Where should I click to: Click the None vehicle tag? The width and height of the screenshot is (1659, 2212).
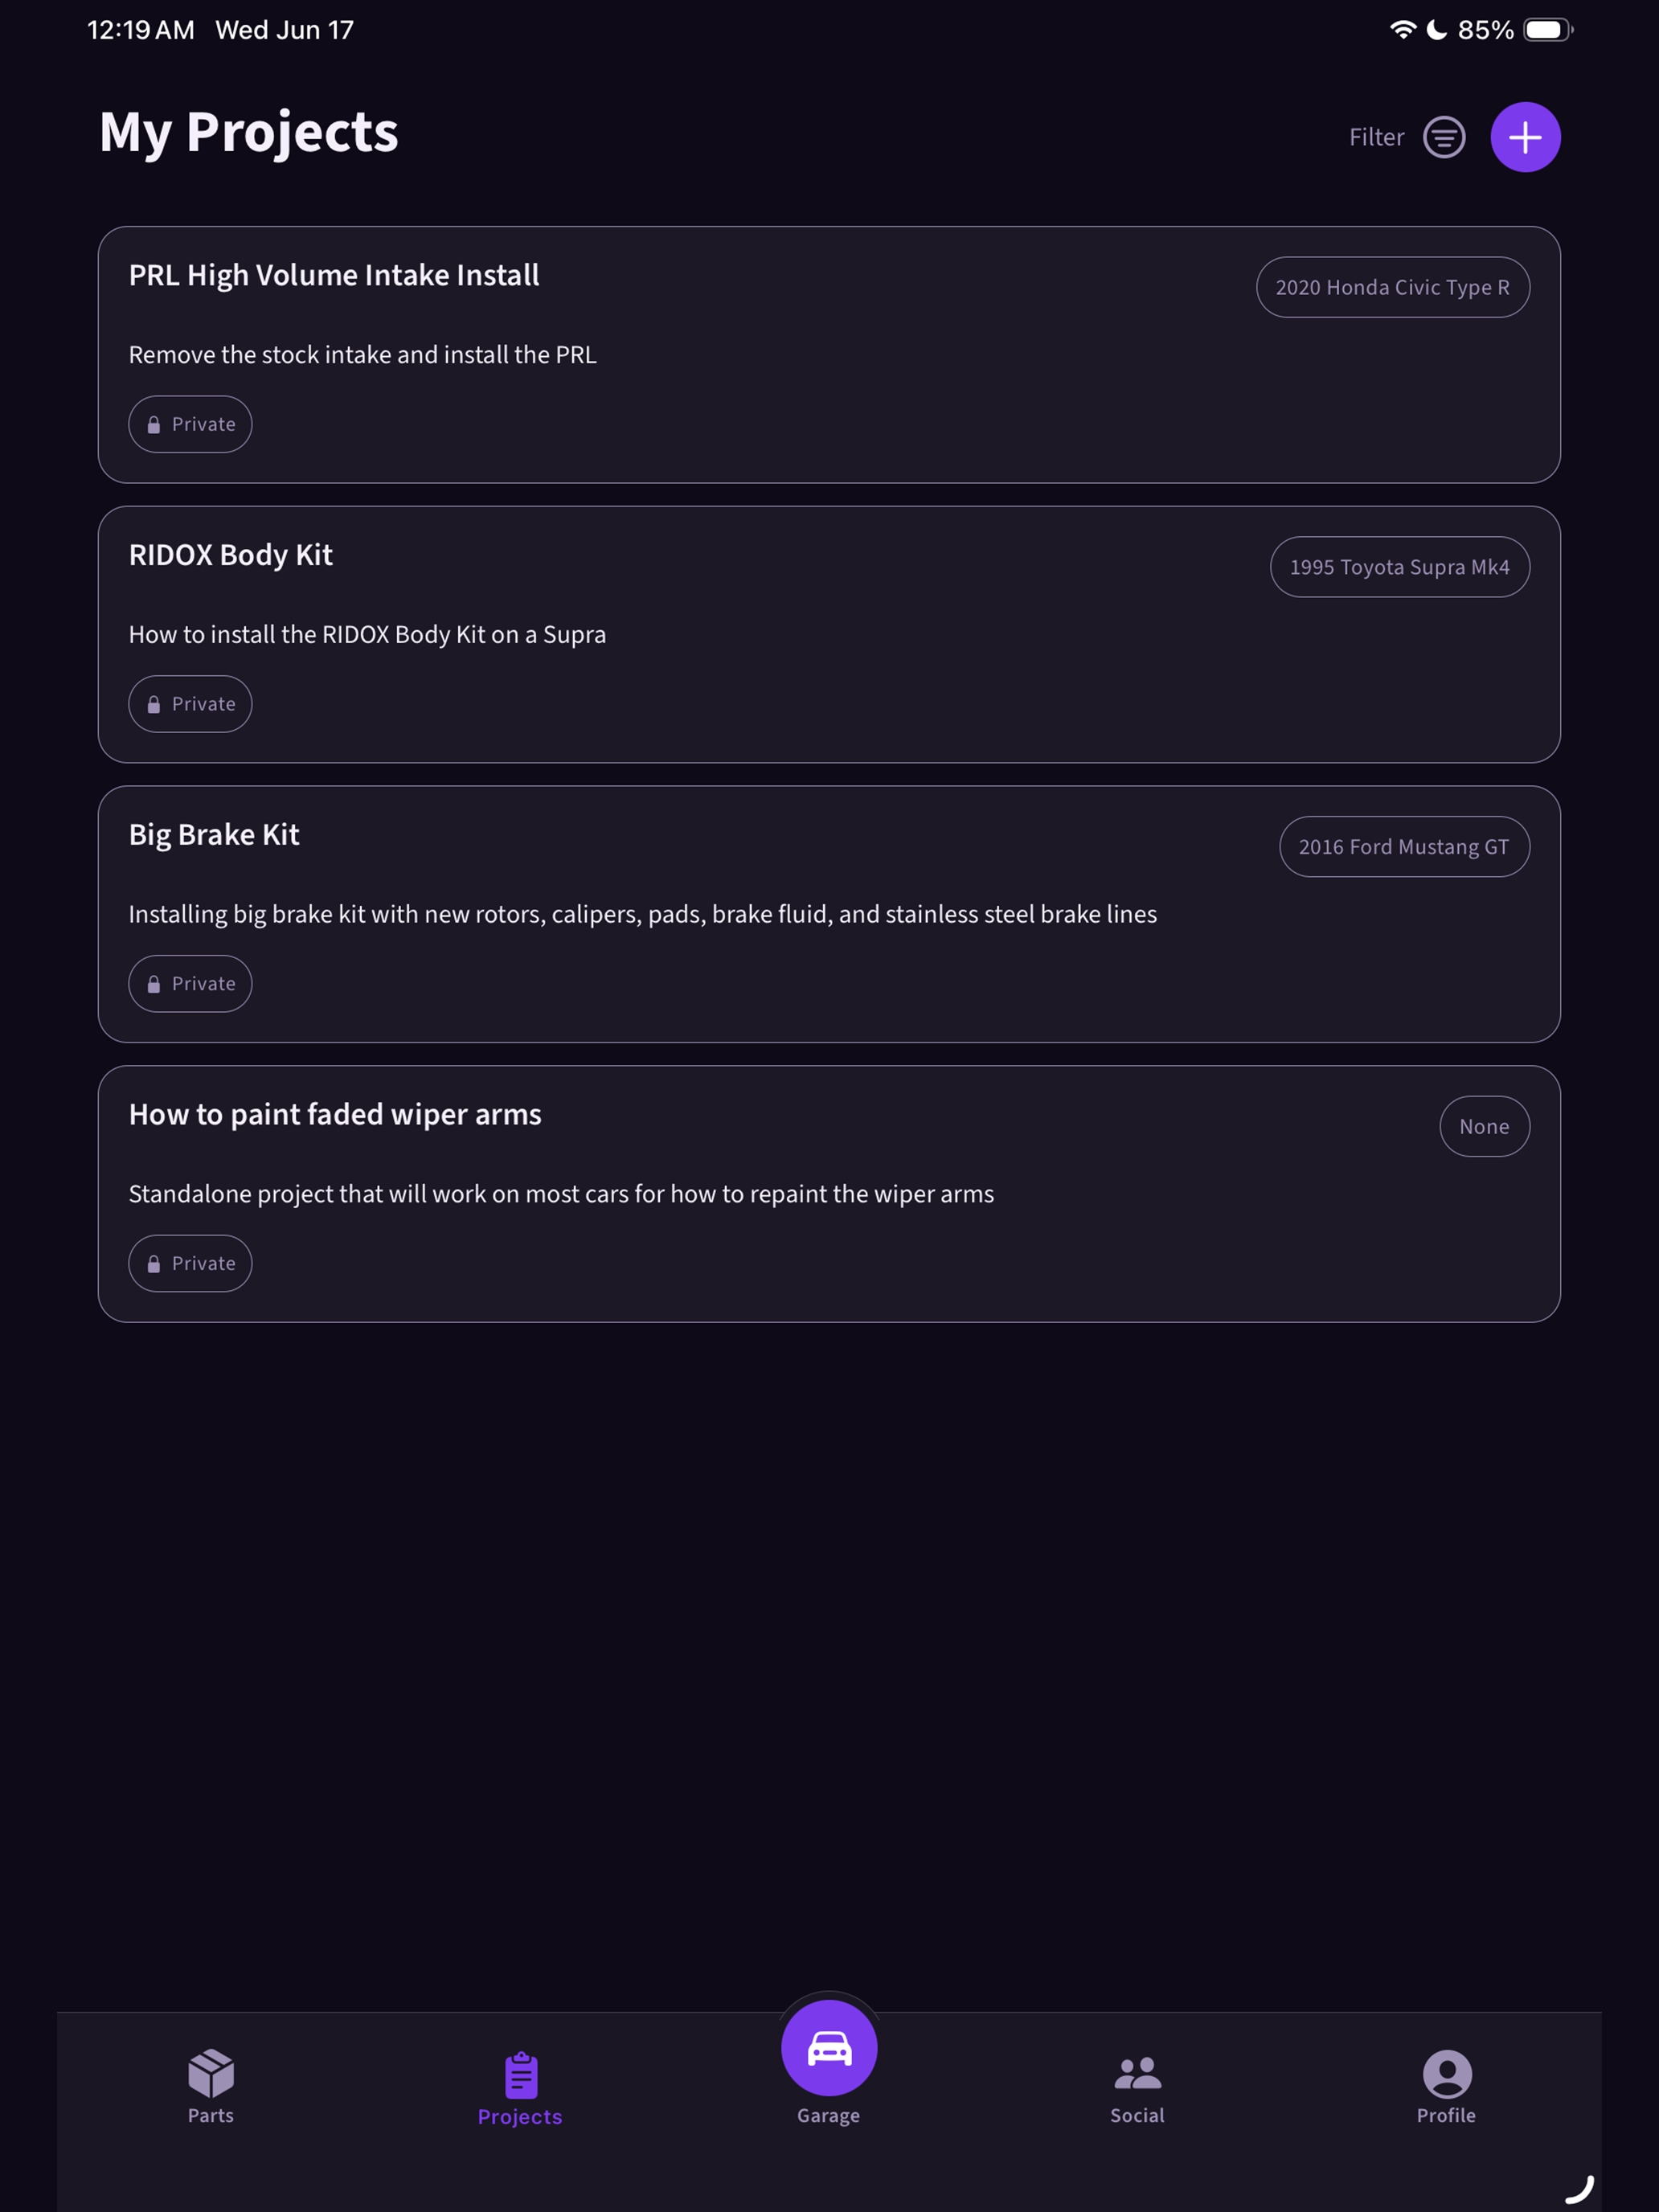1484,1127
